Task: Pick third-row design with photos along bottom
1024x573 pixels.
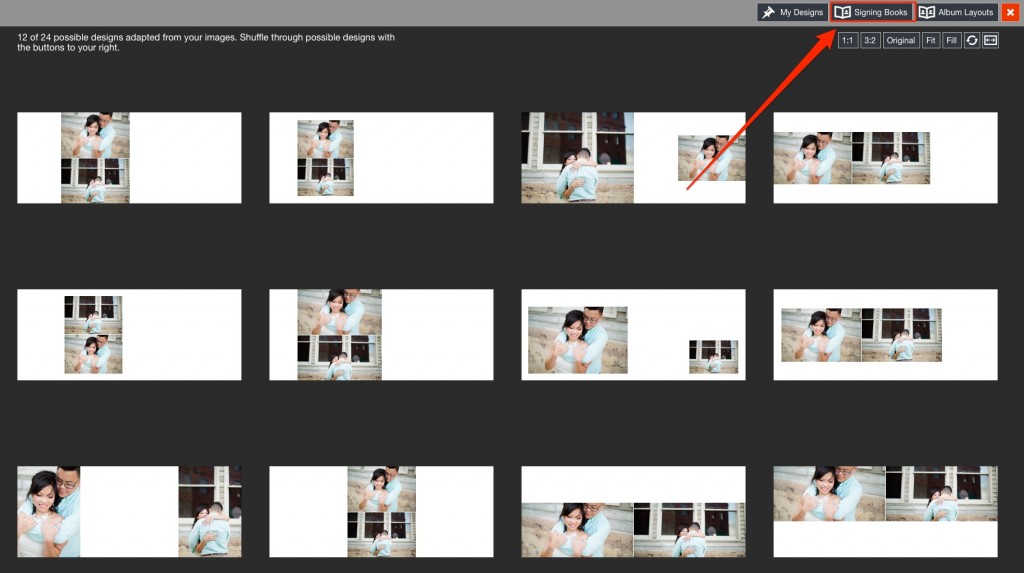Action: (x=633, y=512)
